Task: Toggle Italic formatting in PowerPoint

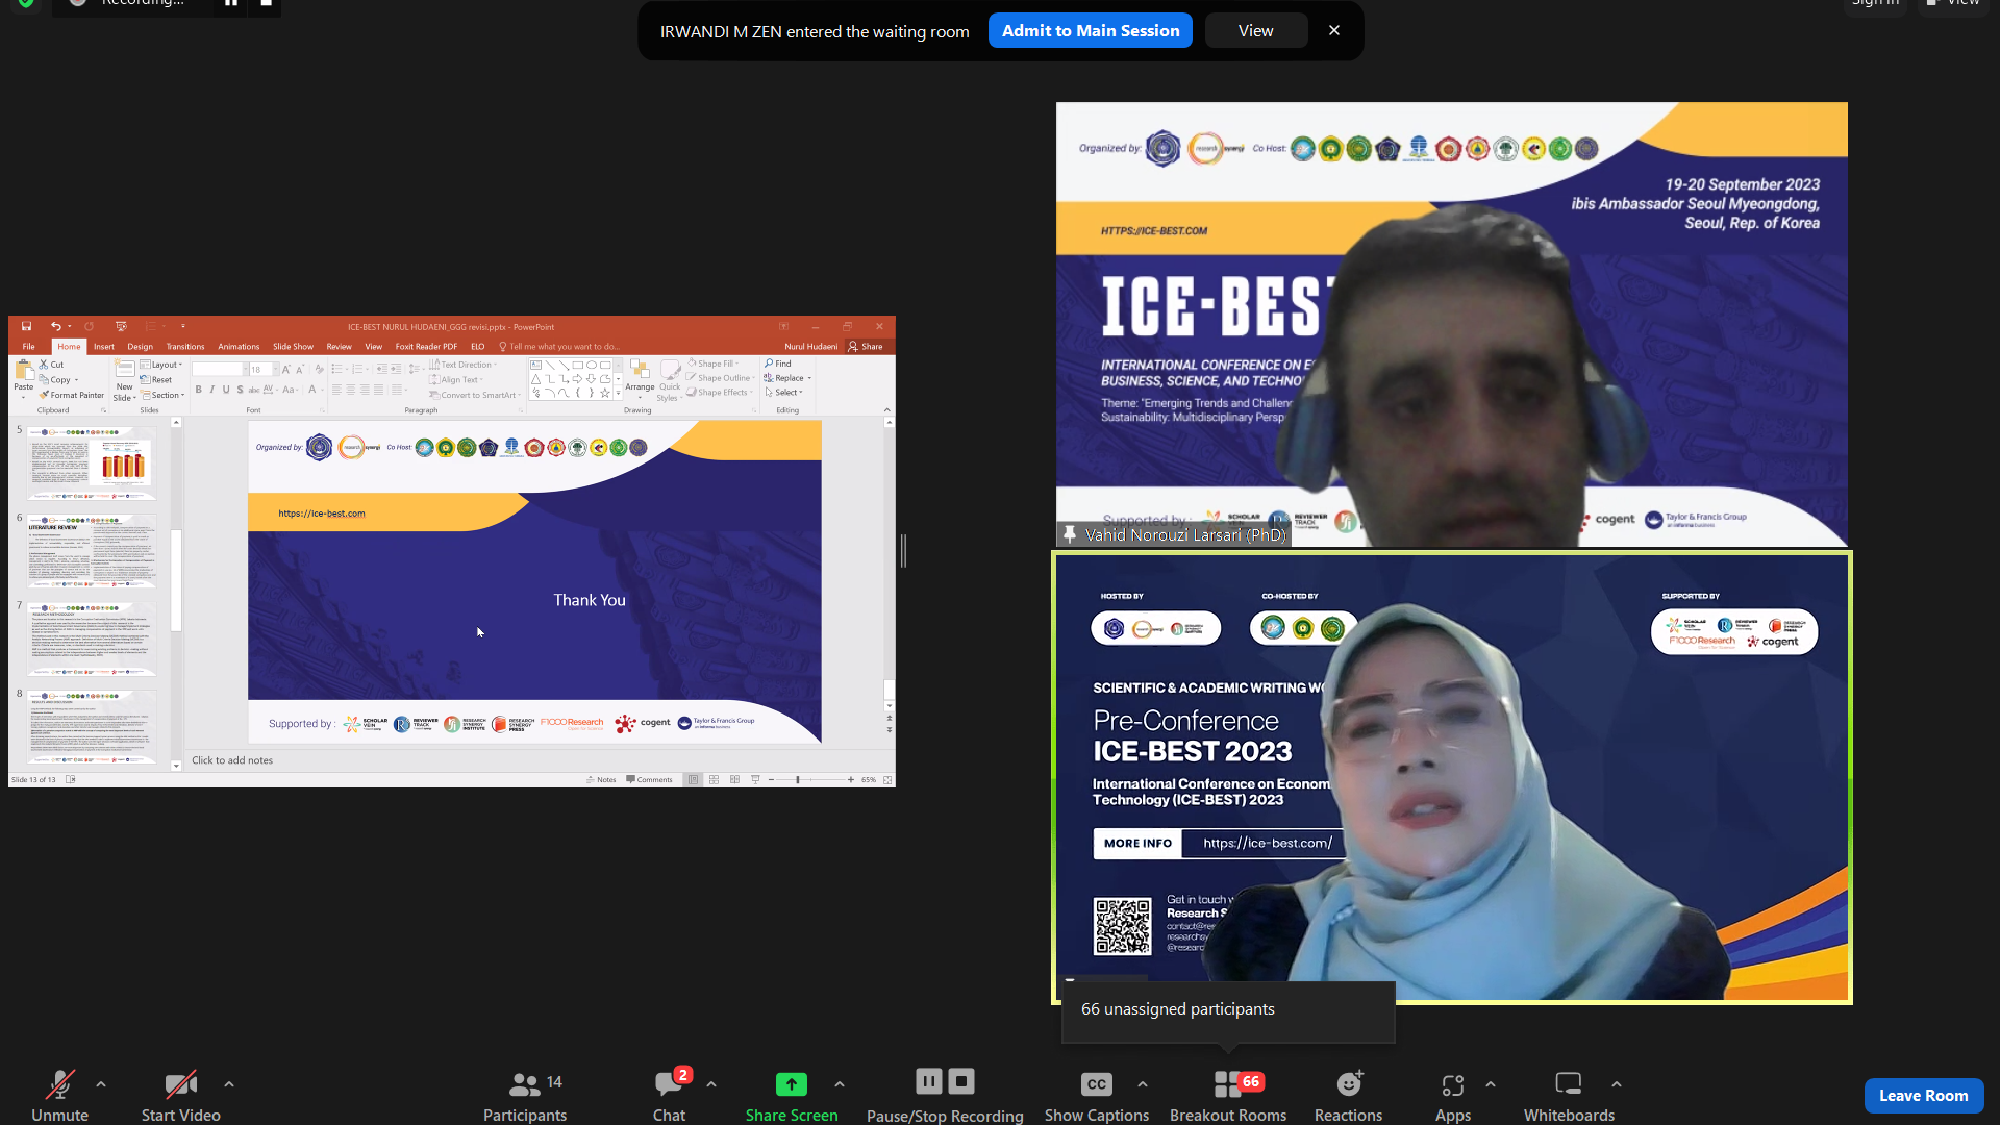Action: [x=212, y=390]
